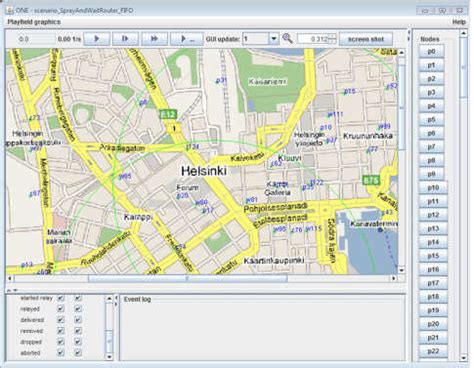Click node label p17 on the map
The image size is (474, 368).
tap(208, 210)
